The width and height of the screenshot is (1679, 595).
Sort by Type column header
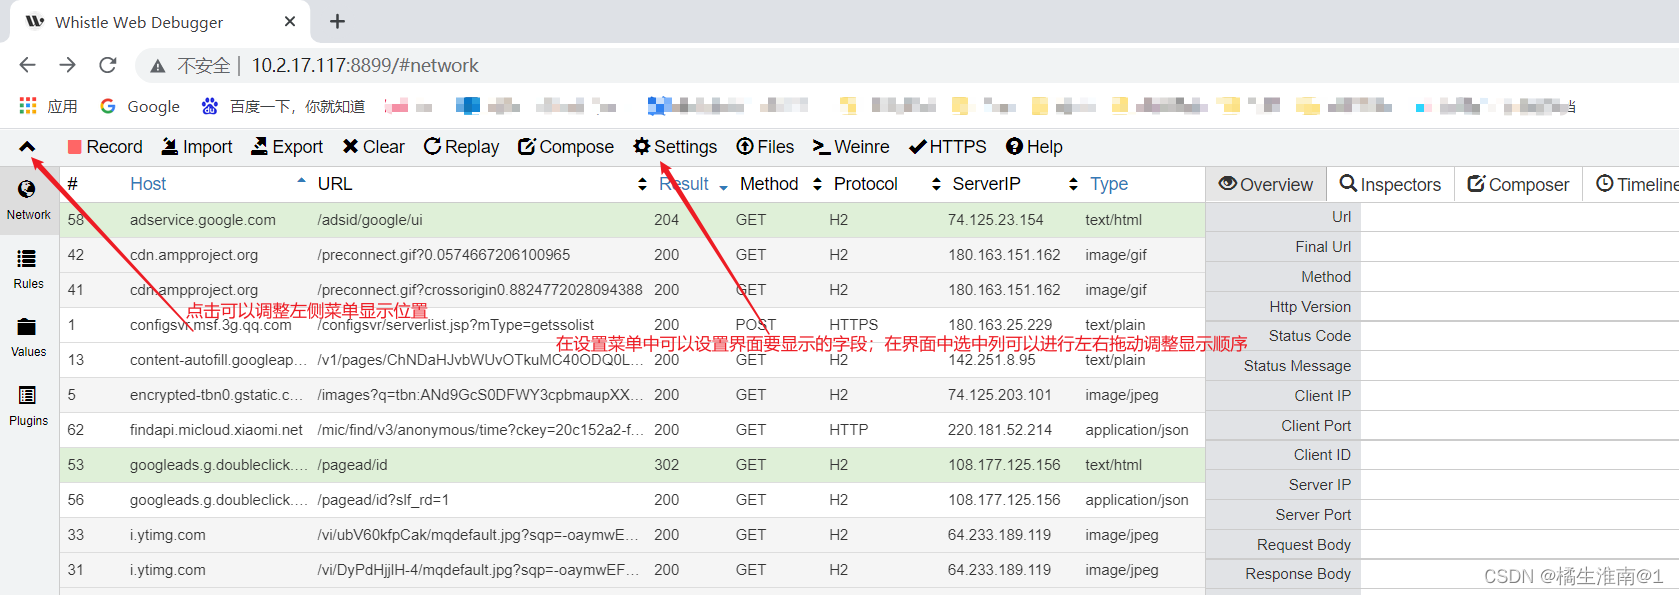[x=1109, y=184]
